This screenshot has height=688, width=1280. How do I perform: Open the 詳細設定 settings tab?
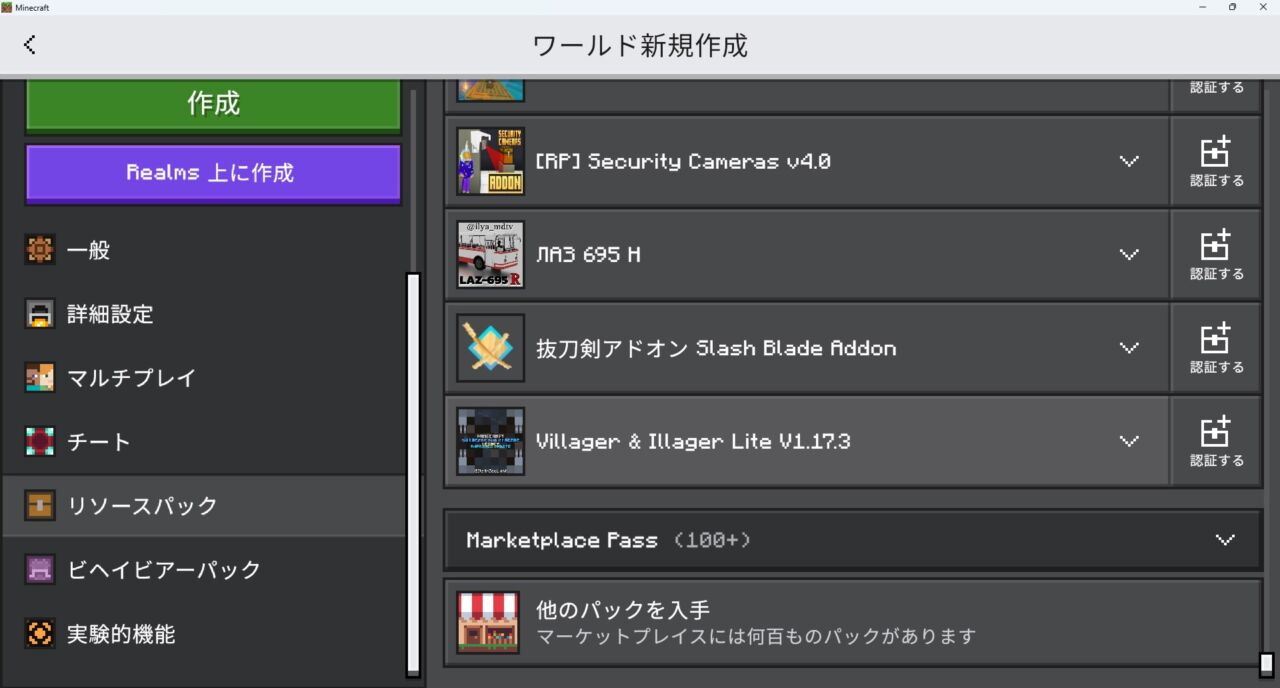(204, 314)
